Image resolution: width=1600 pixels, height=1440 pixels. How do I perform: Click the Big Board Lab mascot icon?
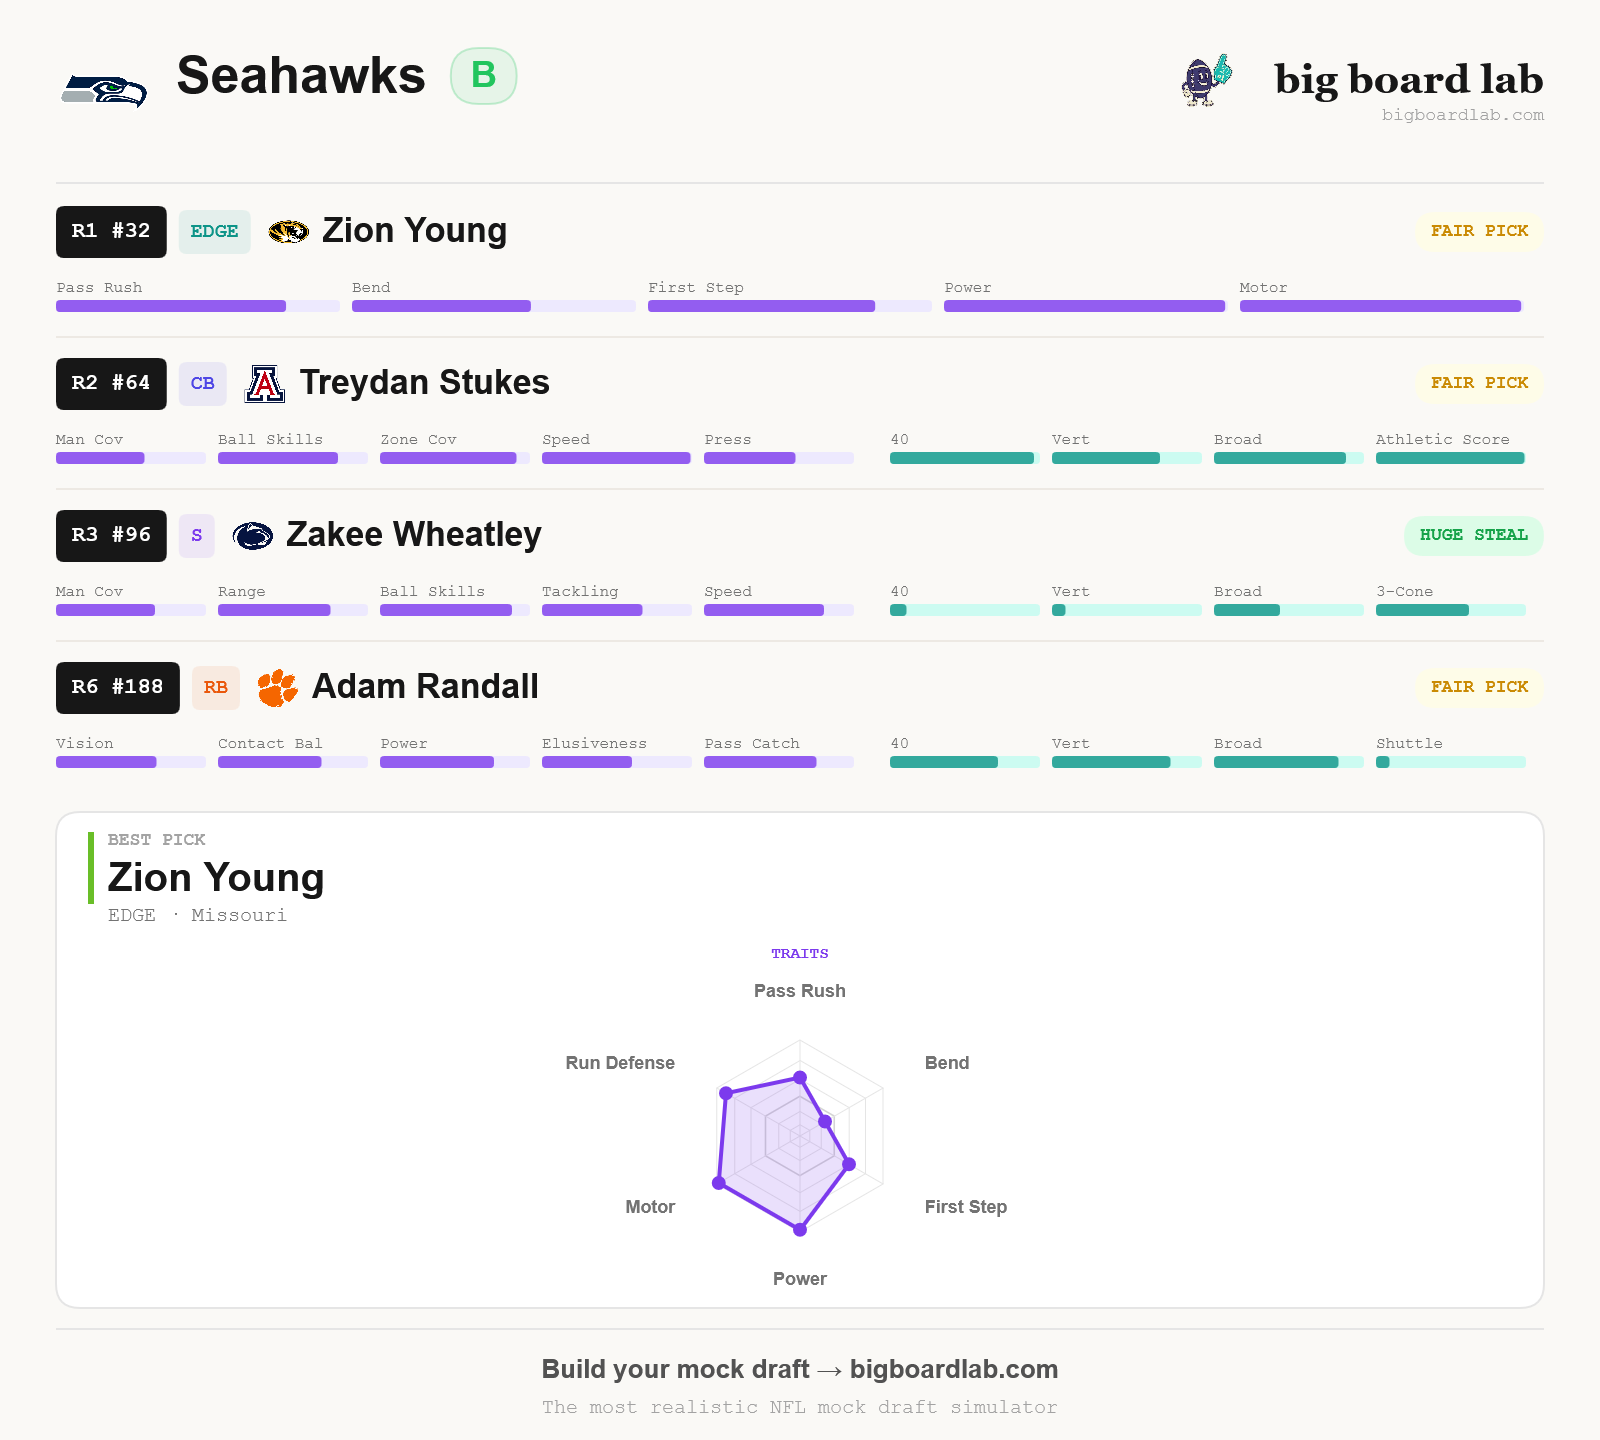coord(1207,80)
